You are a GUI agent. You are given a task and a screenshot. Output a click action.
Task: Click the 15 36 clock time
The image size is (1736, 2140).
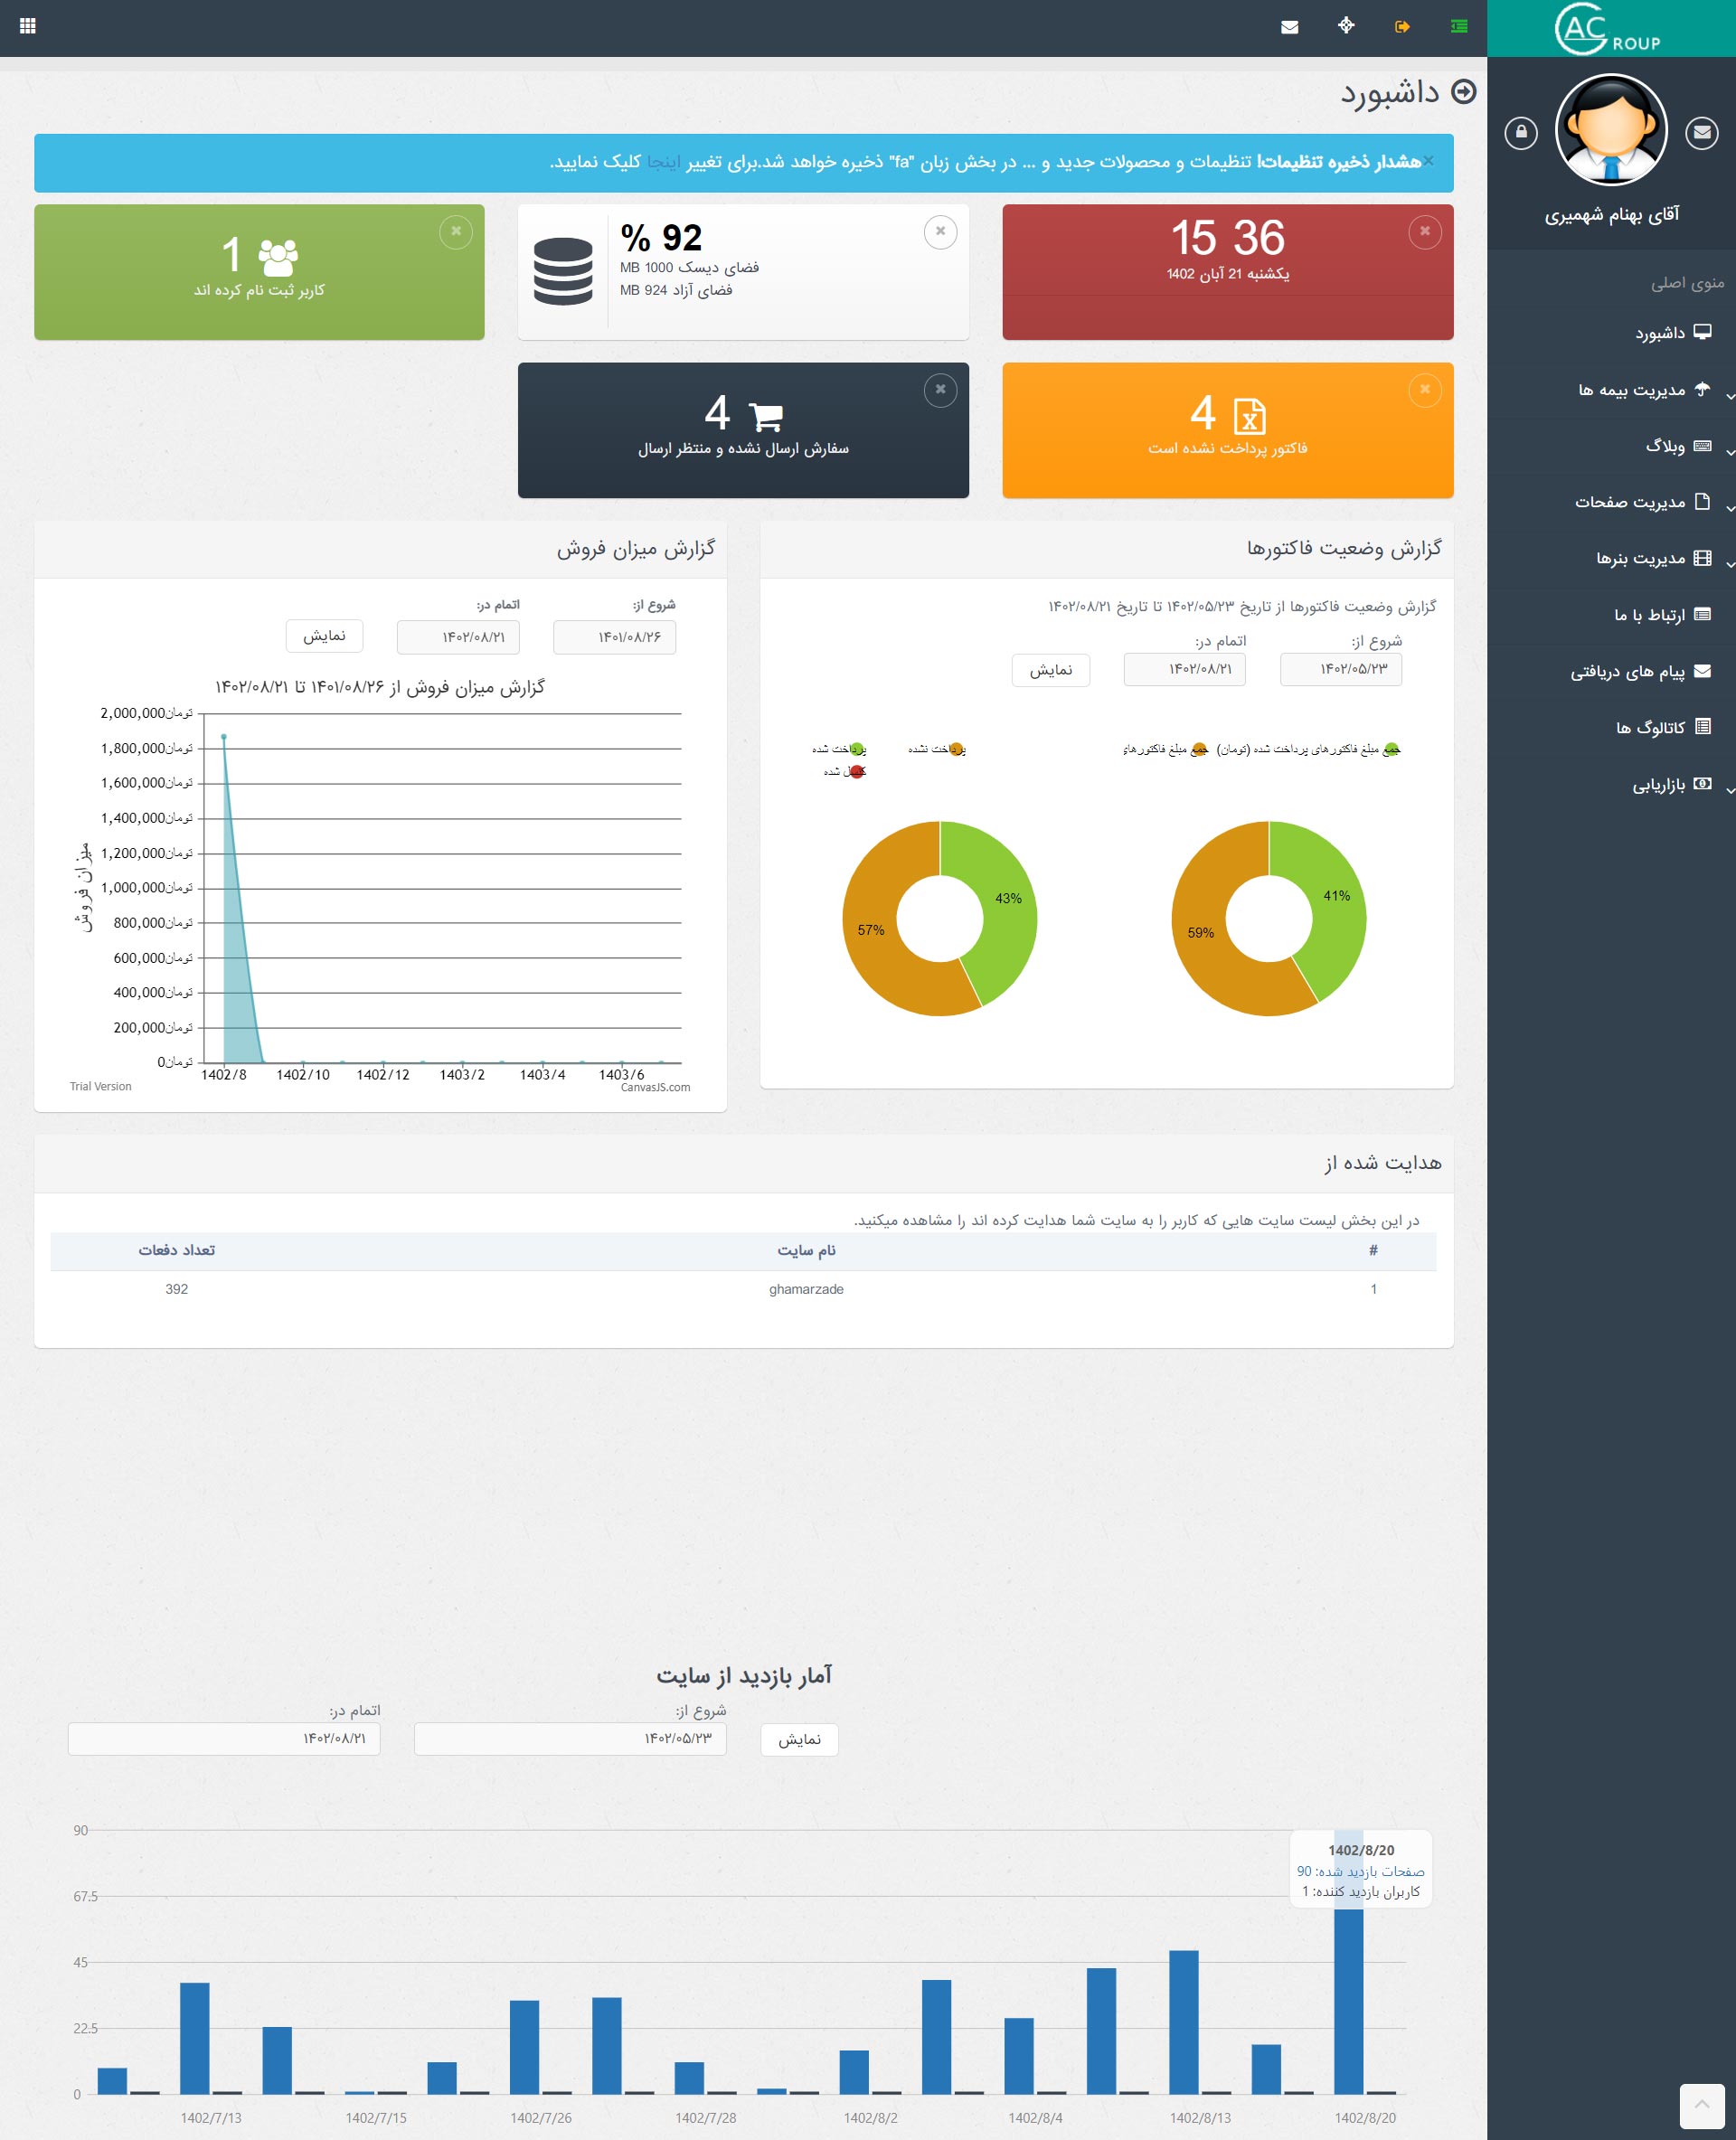[1227, 238]
